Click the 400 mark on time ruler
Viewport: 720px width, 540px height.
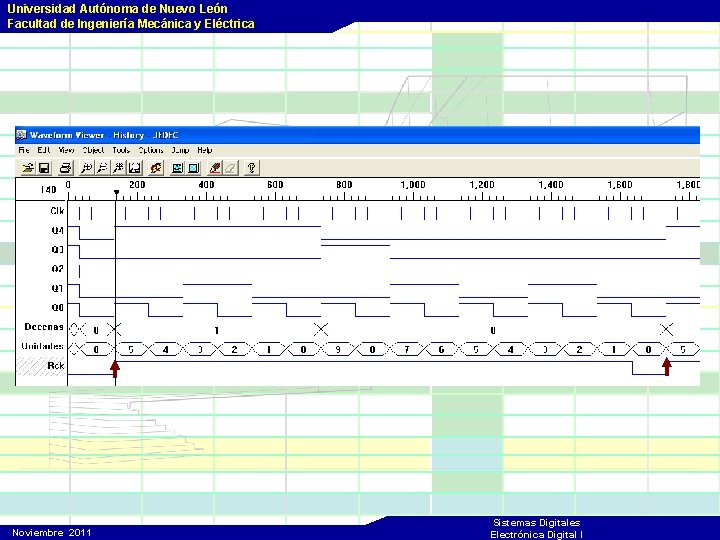point(206,185)
